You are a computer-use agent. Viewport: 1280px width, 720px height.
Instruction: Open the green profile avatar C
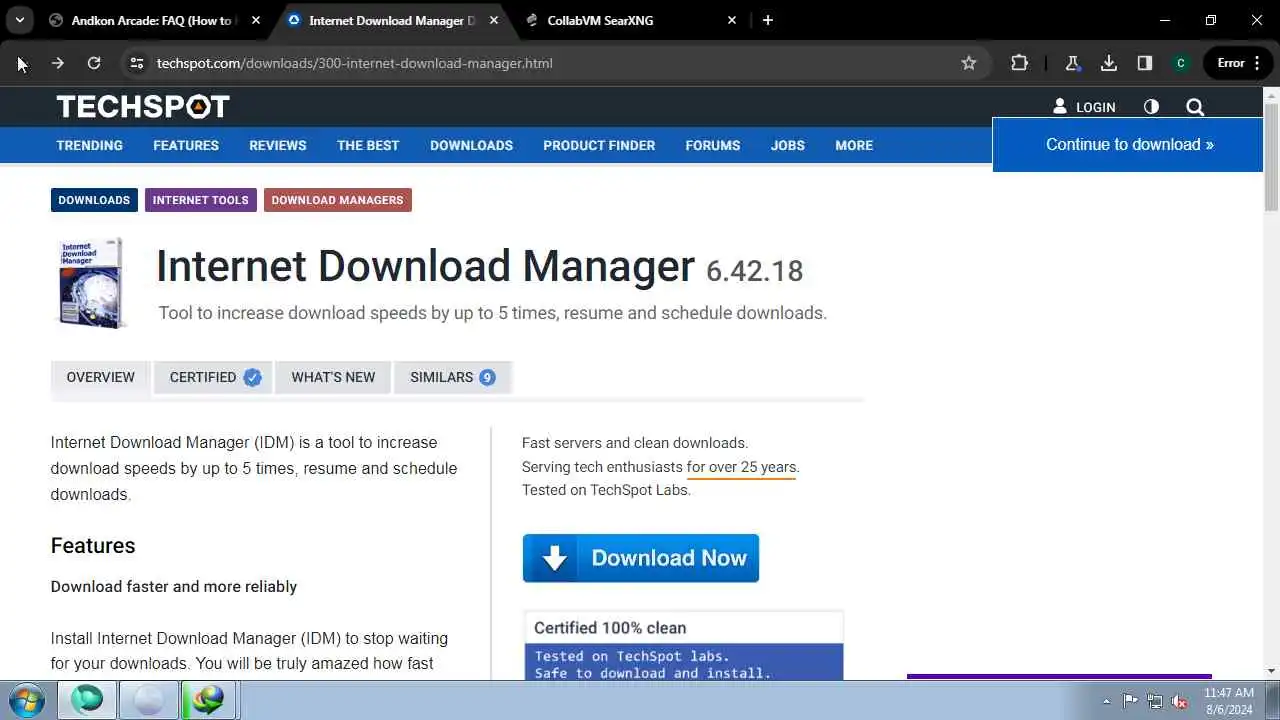click(1181, 63)
